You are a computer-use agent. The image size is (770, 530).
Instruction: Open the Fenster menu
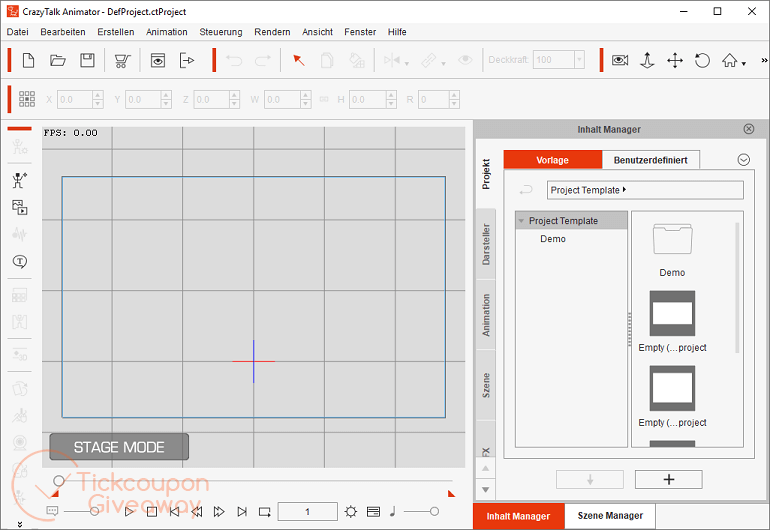[x=360, y=32]
